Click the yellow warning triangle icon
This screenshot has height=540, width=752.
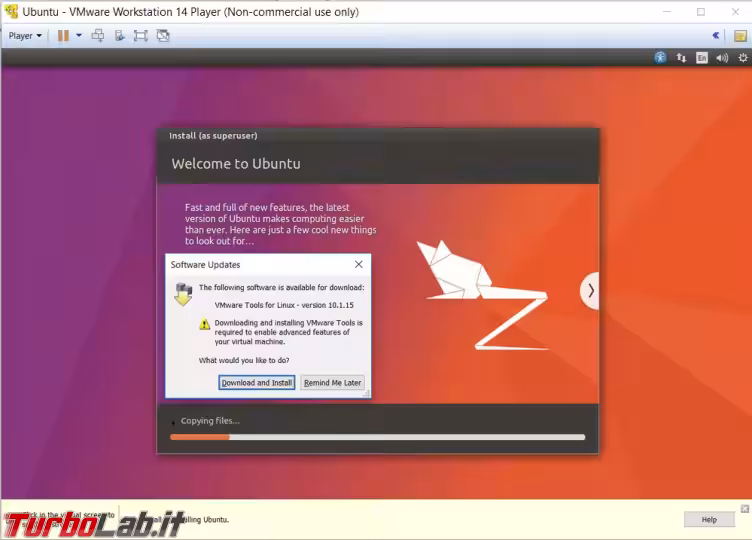[x=205, y=324]
